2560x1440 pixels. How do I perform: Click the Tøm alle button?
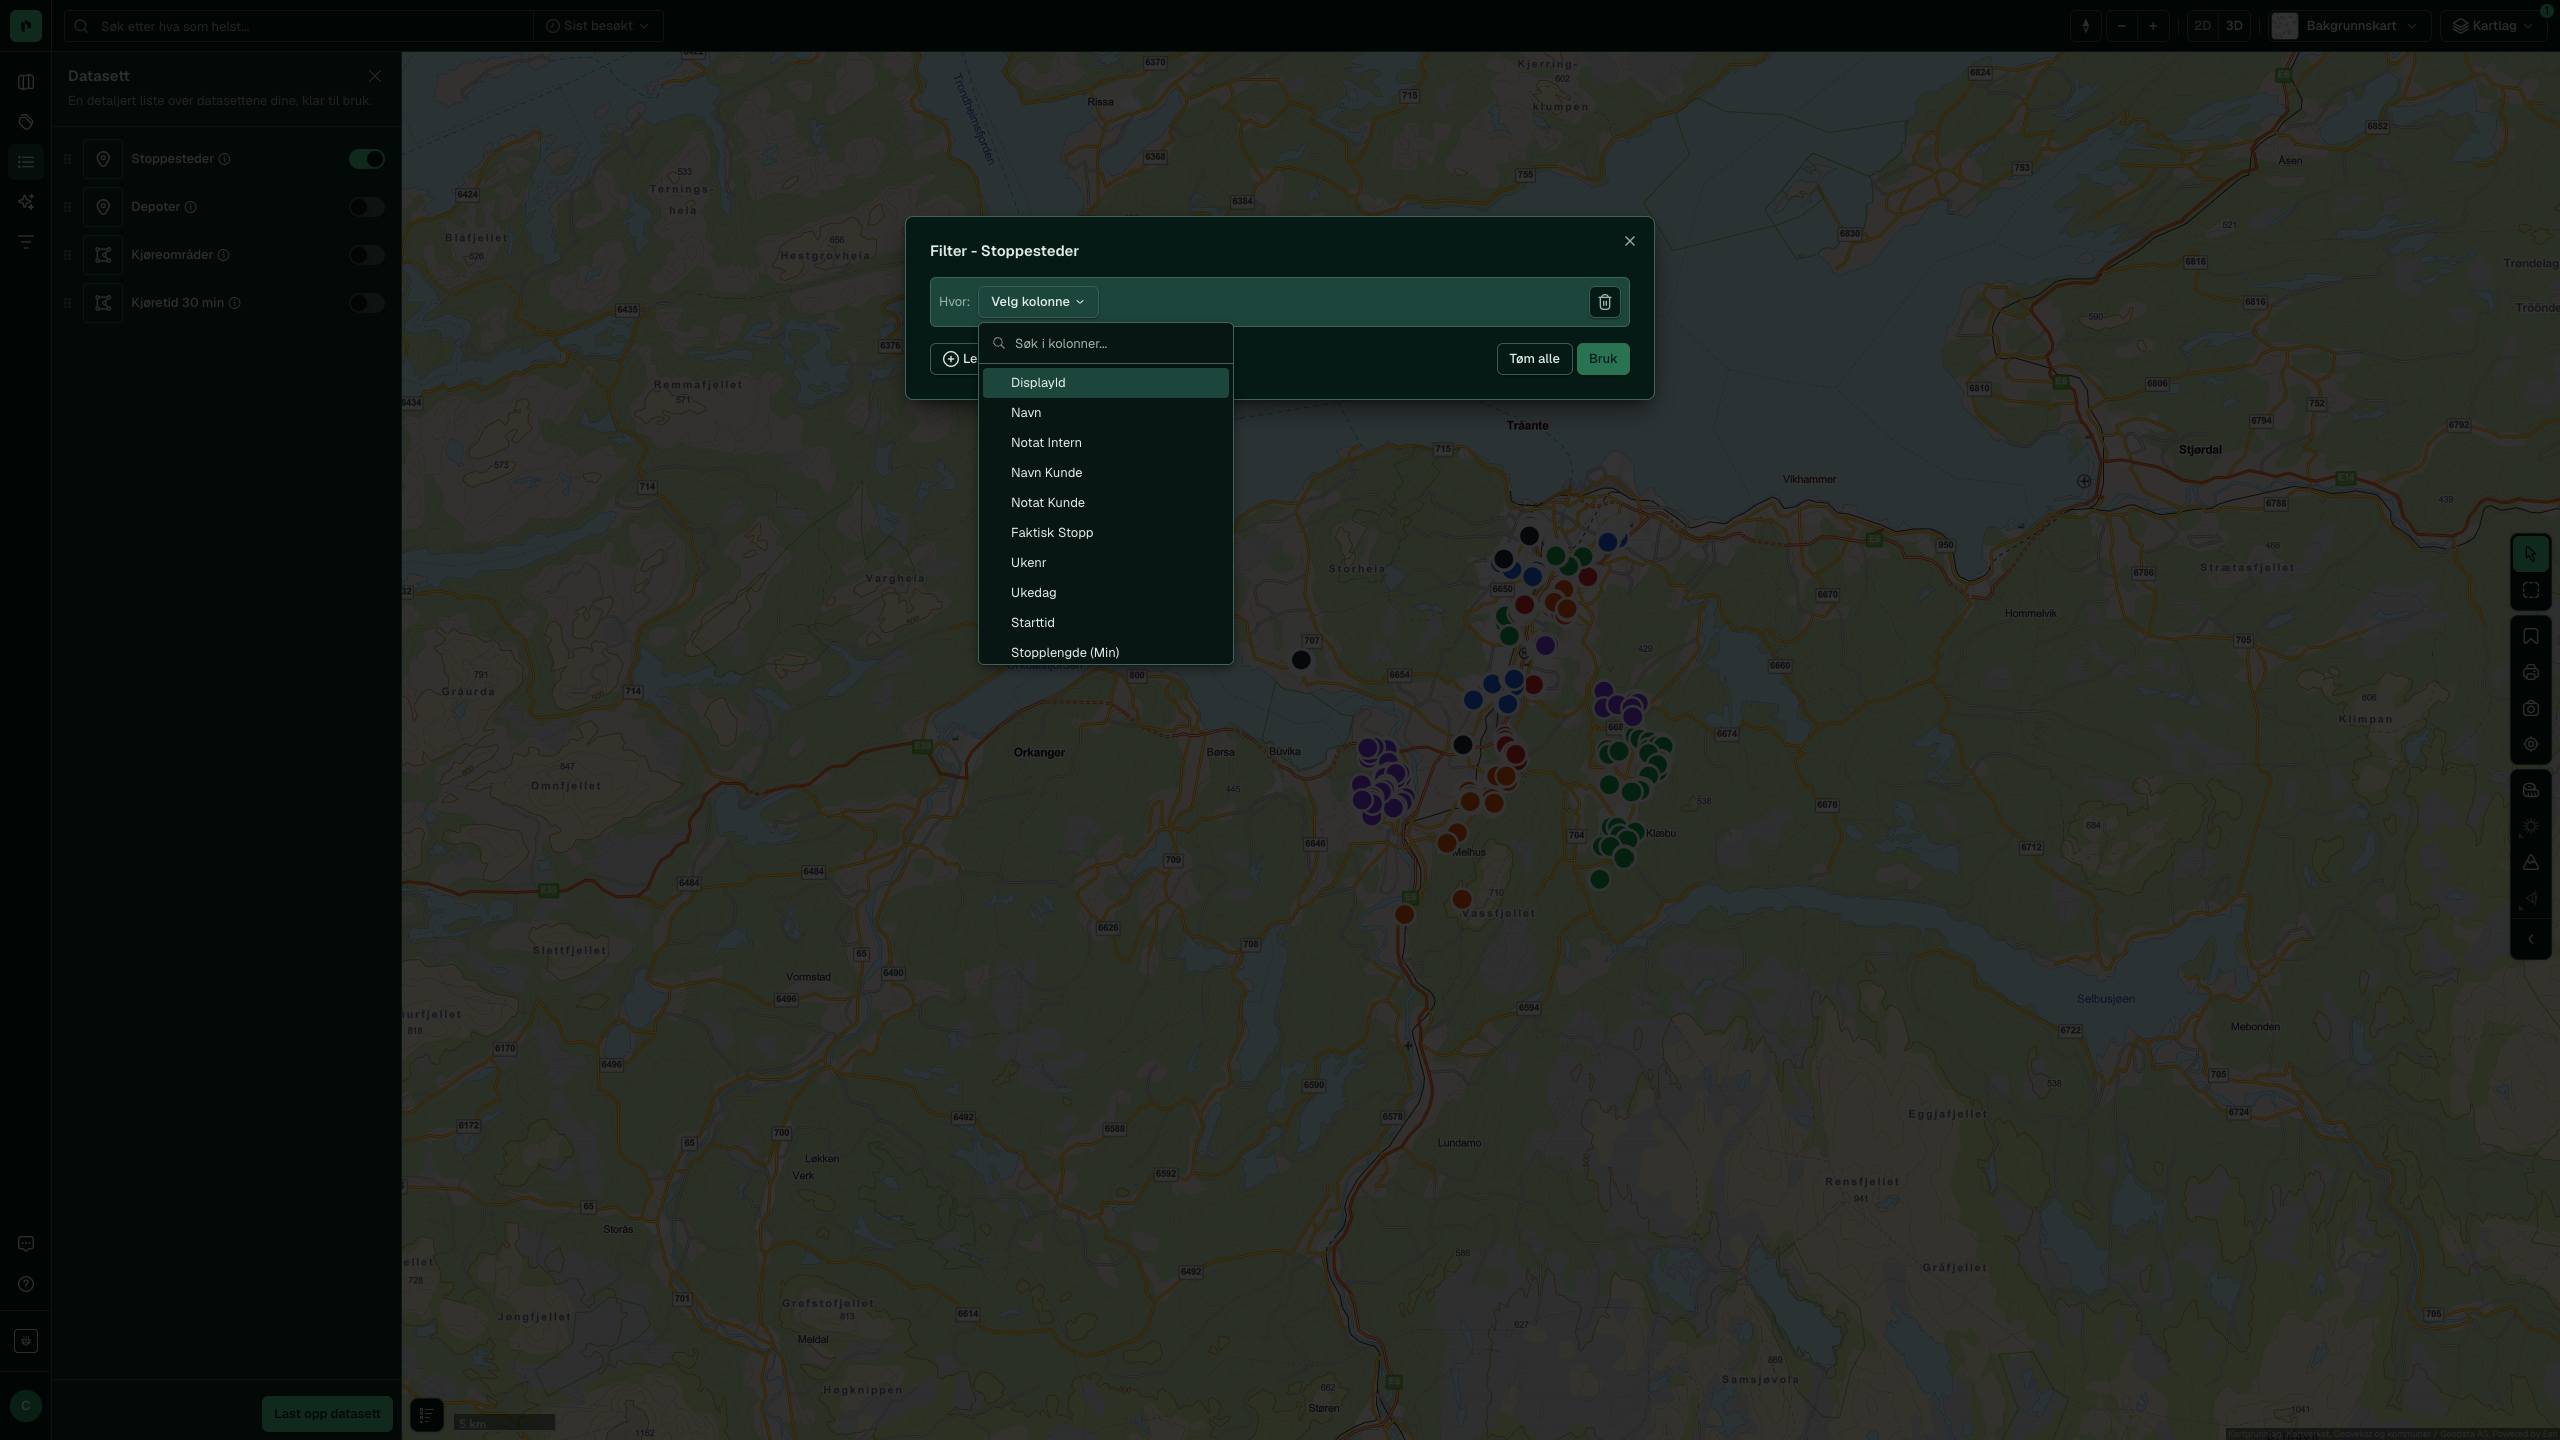1534,359
